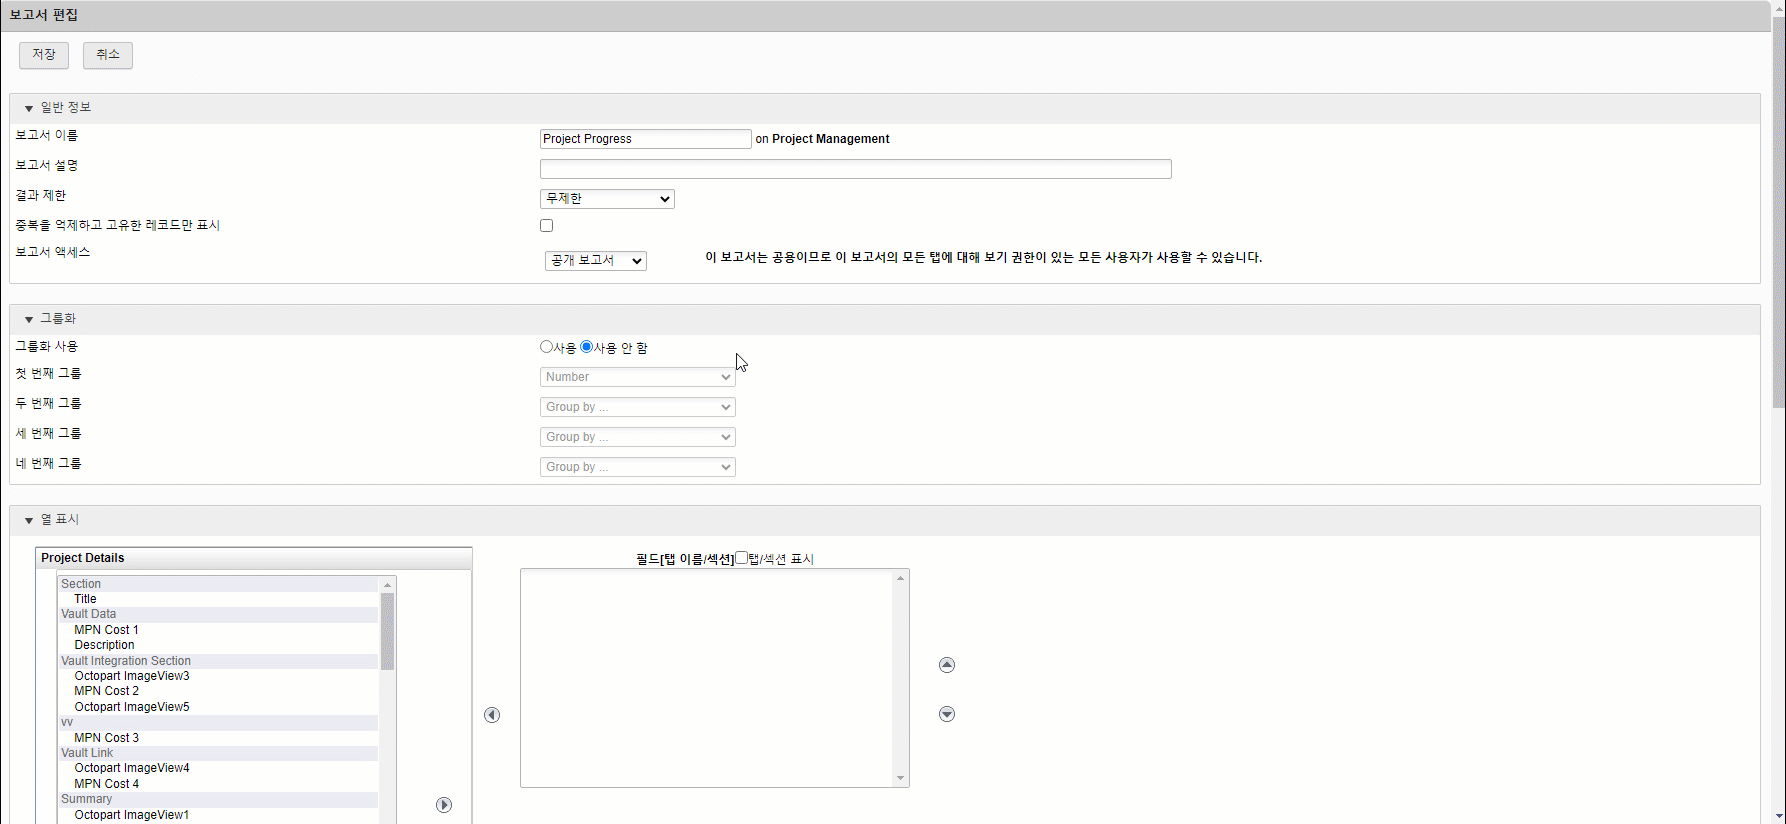
Task: Select the 사용 grouping radio button
Action: coord(546,347)
